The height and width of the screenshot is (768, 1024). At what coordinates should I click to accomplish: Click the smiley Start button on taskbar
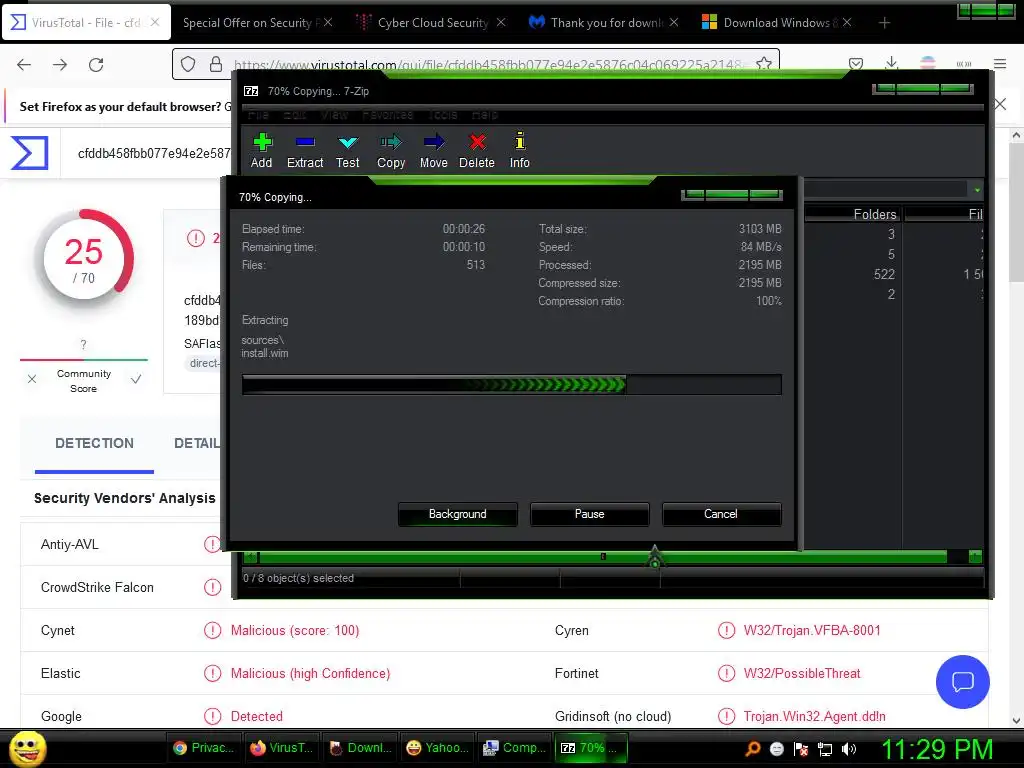[x=27, y=748]
